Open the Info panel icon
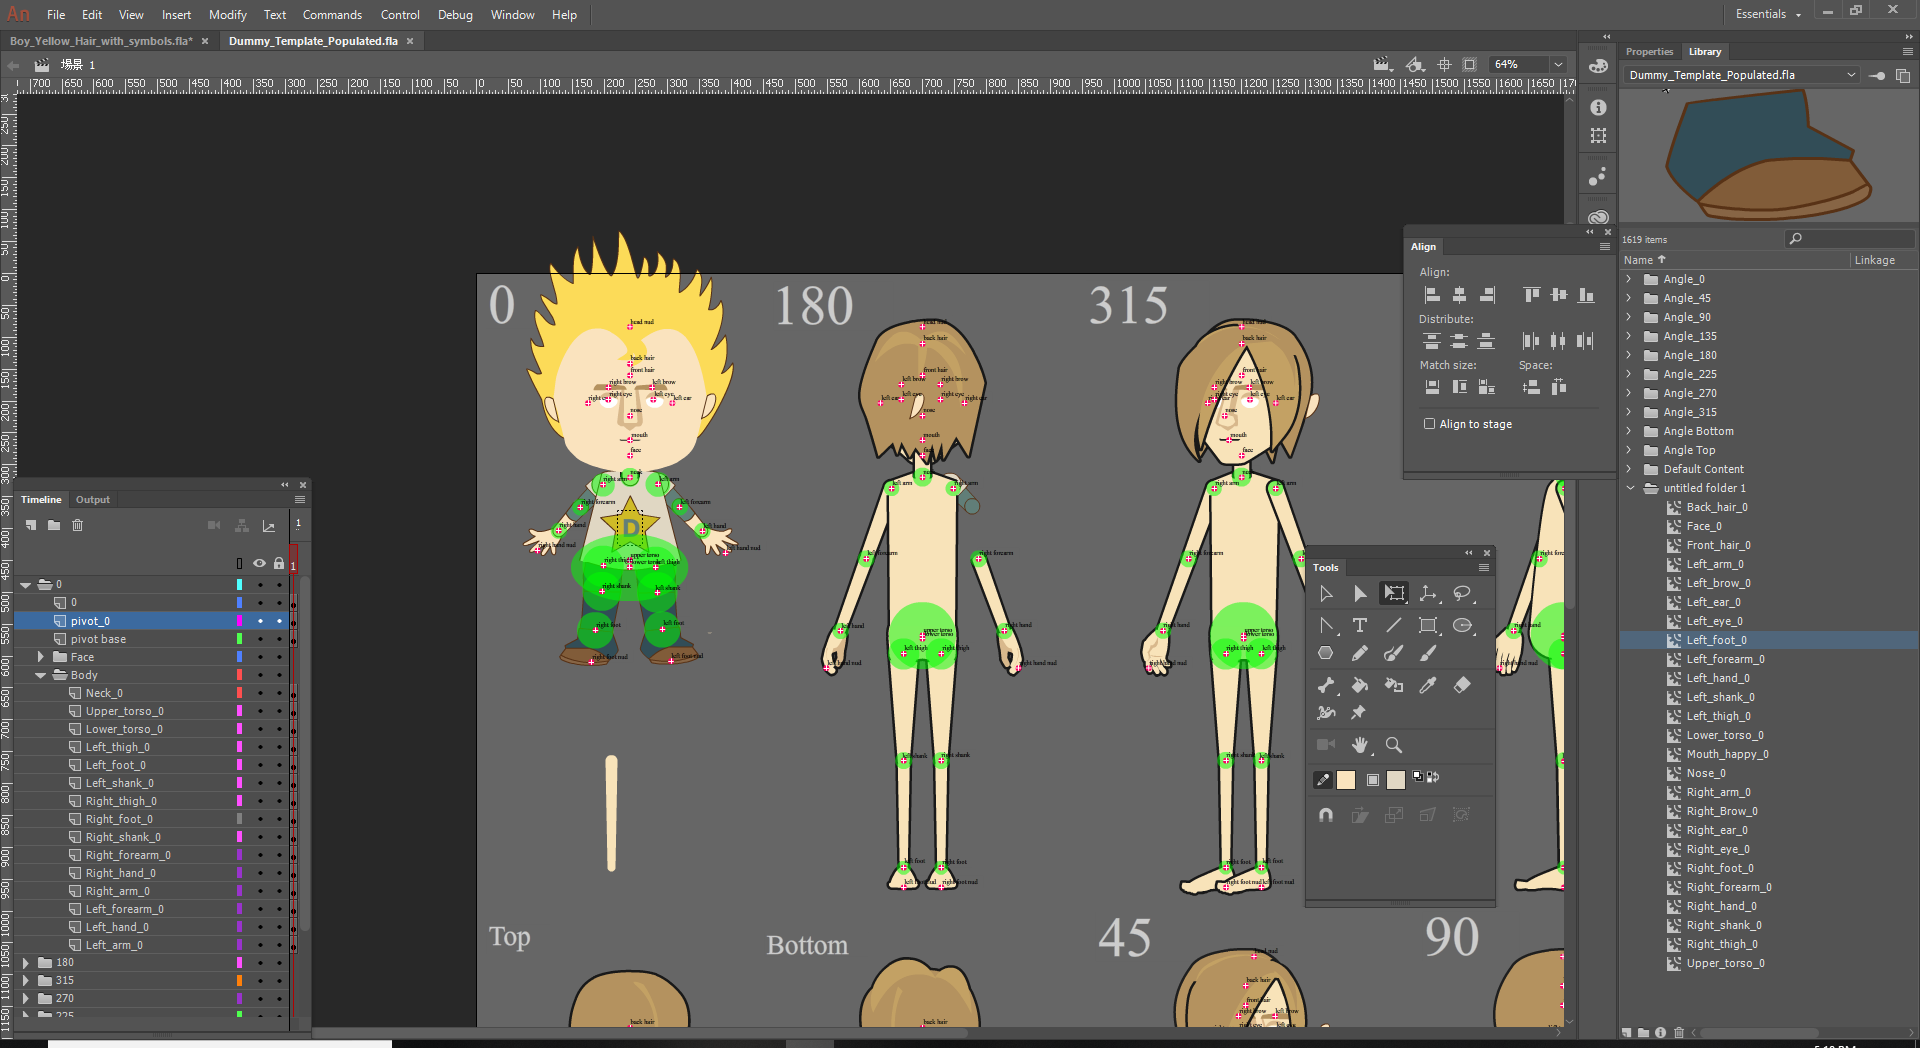This screenshot has height=1048, width=1920. coord(1599,107)
